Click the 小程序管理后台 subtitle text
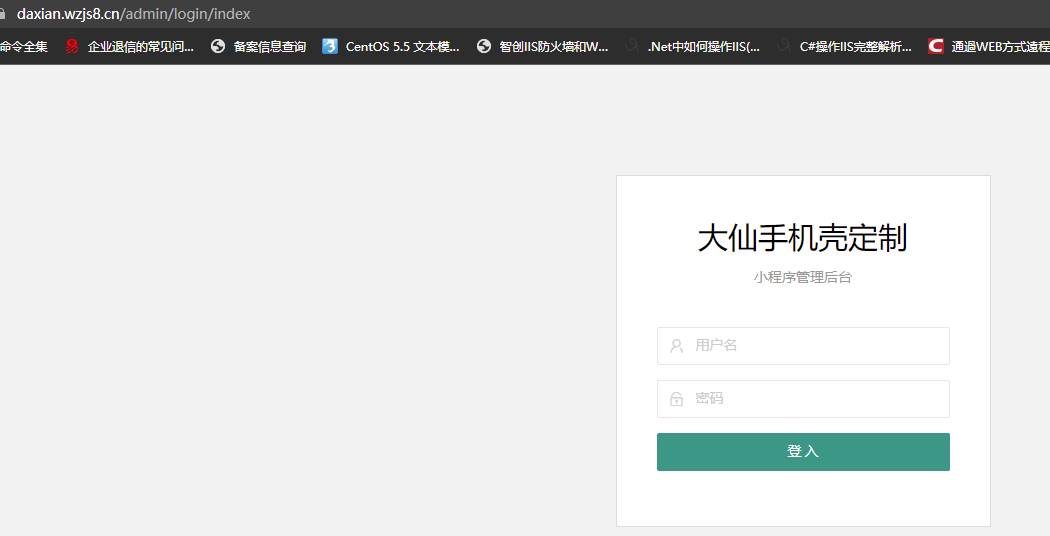This screenshot has width=1050, height=536. [802, 277]
